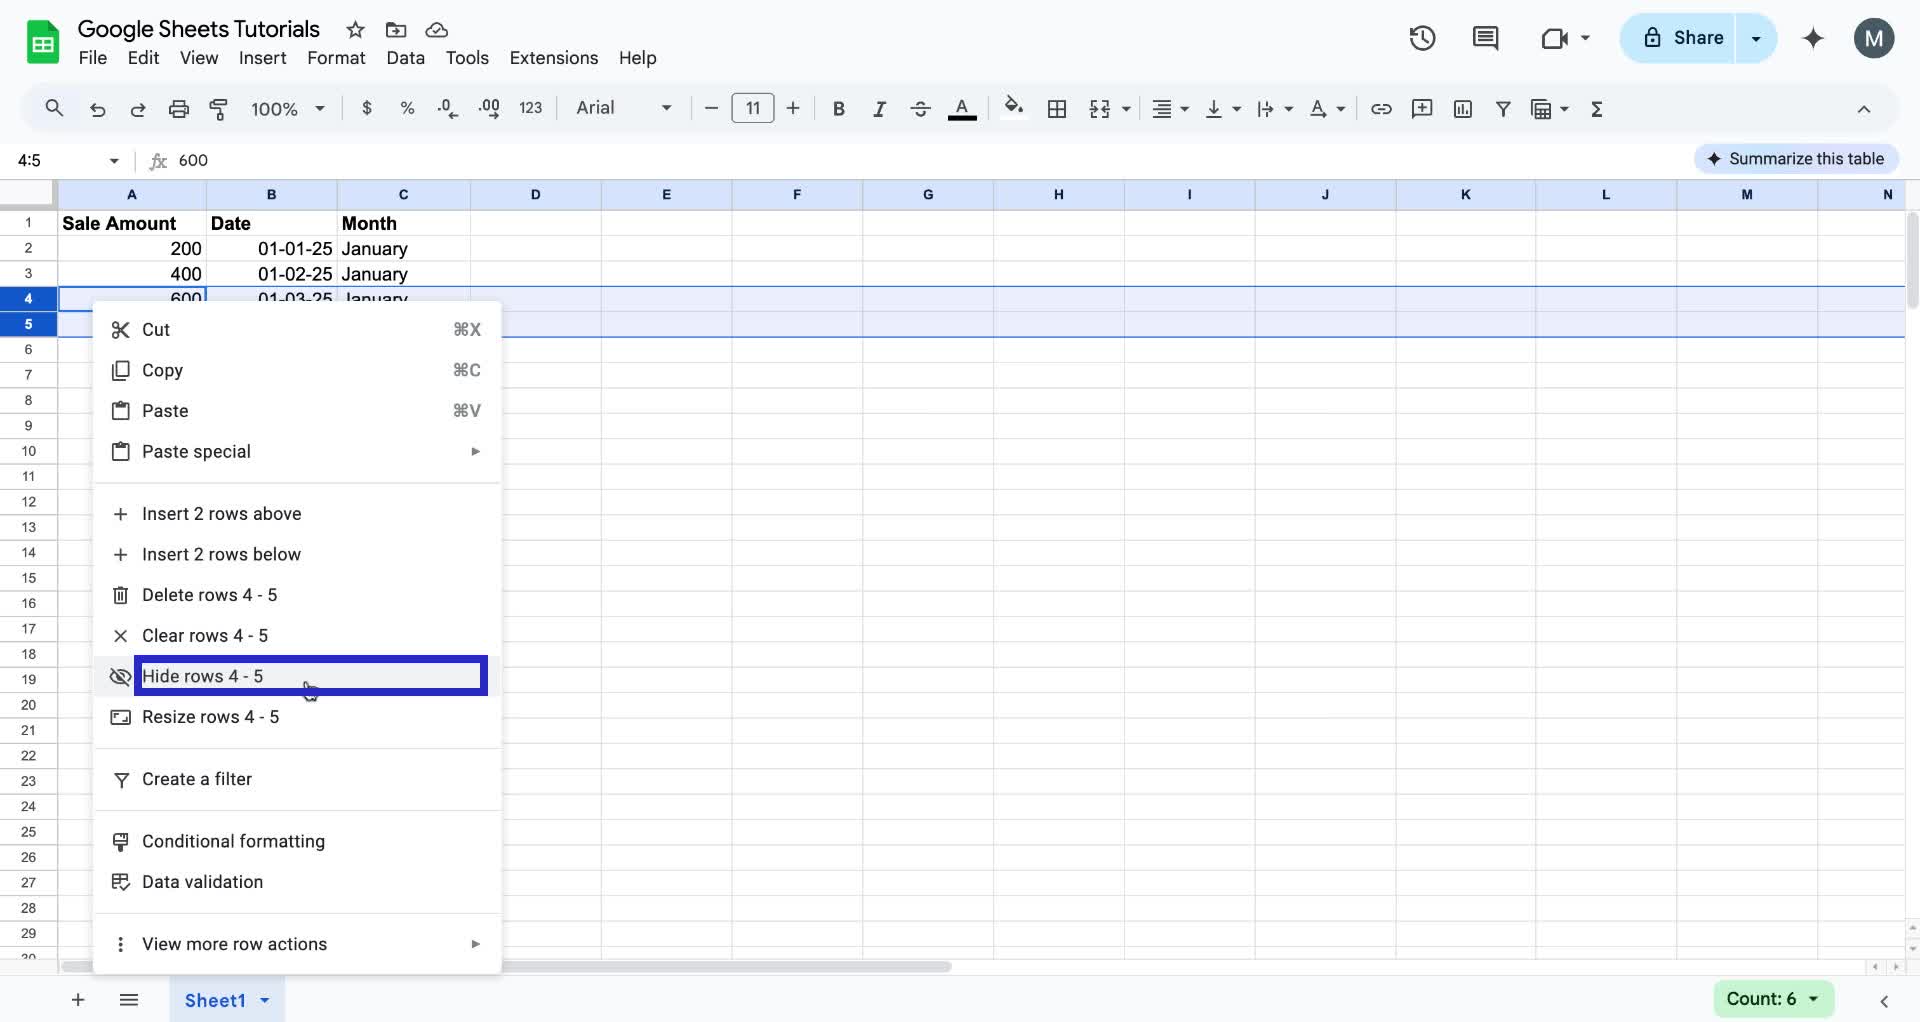The image size is (1920, 1022).
Task: Open the font family dropdown
Action: click(622, 108)
